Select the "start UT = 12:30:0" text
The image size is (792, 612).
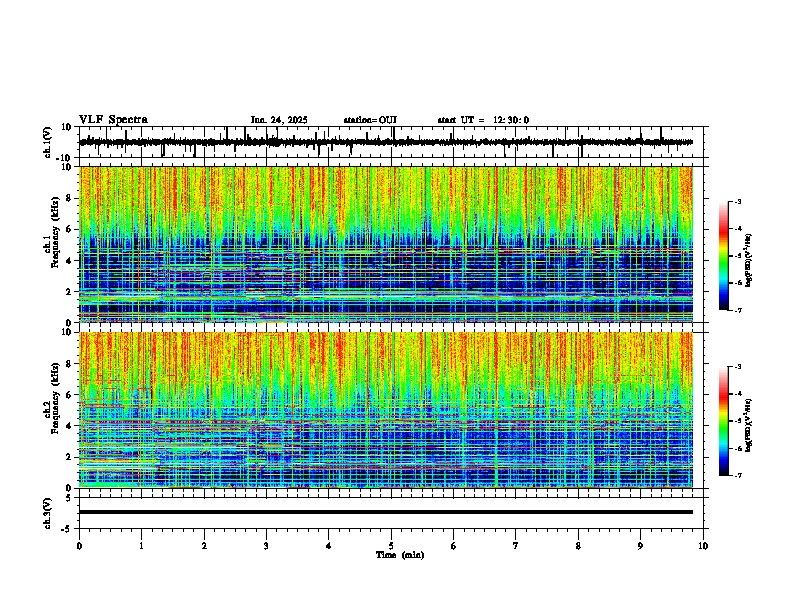coord(483,120)
